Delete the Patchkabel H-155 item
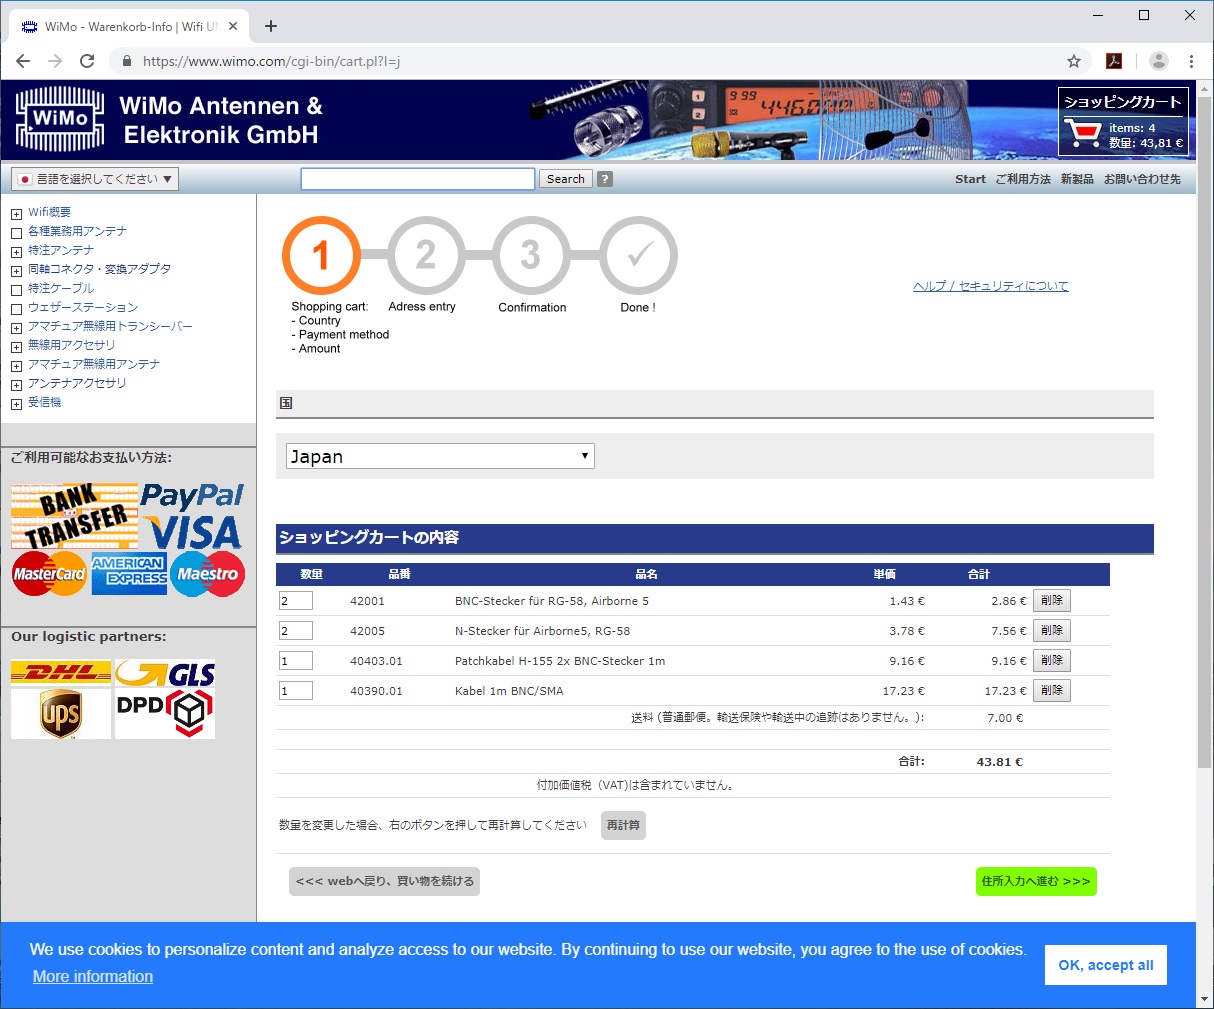This screenshot has height=1009, width=1214. click(x=1052, y=661)
